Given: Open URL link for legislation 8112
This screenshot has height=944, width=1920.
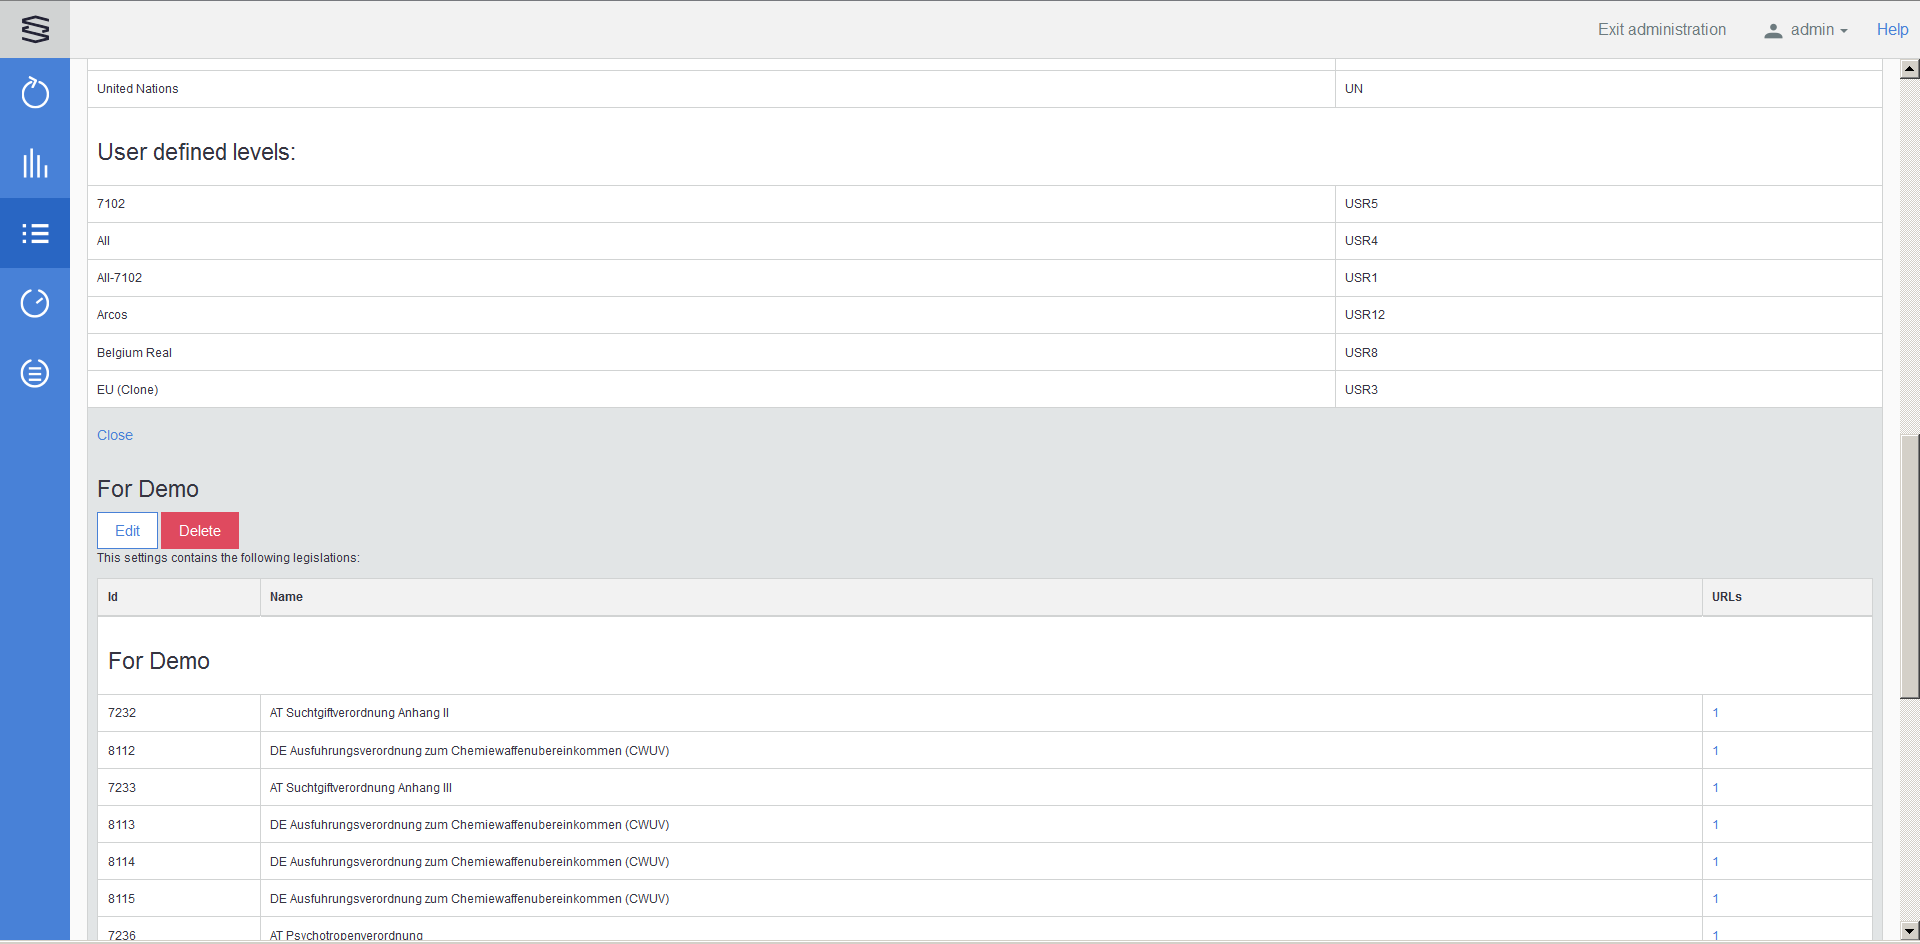Looking at the screenshot, I should [x=1715, y=751].
